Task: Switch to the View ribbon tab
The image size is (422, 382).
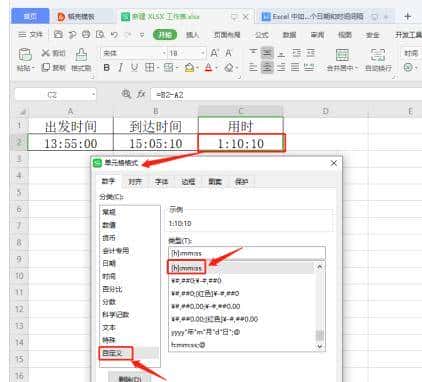Action: click(345, 35)
